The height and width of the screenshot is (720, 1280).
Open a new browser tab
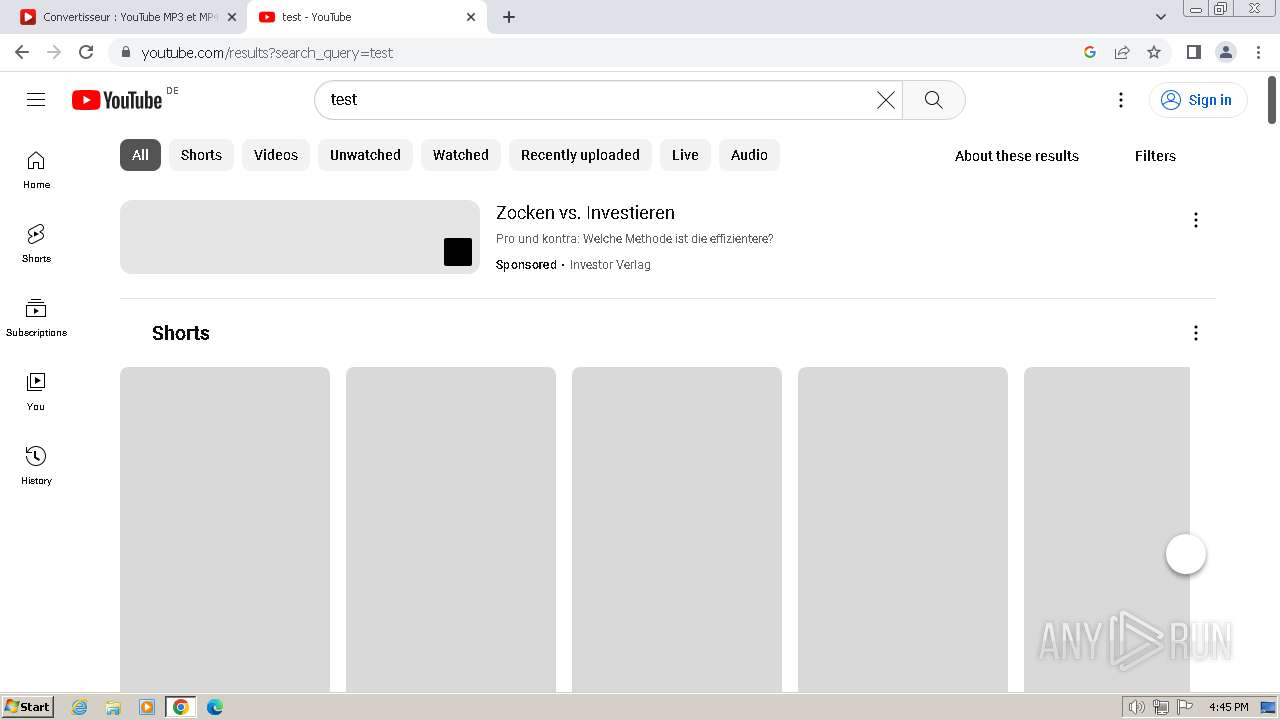[x=509, y=17]
